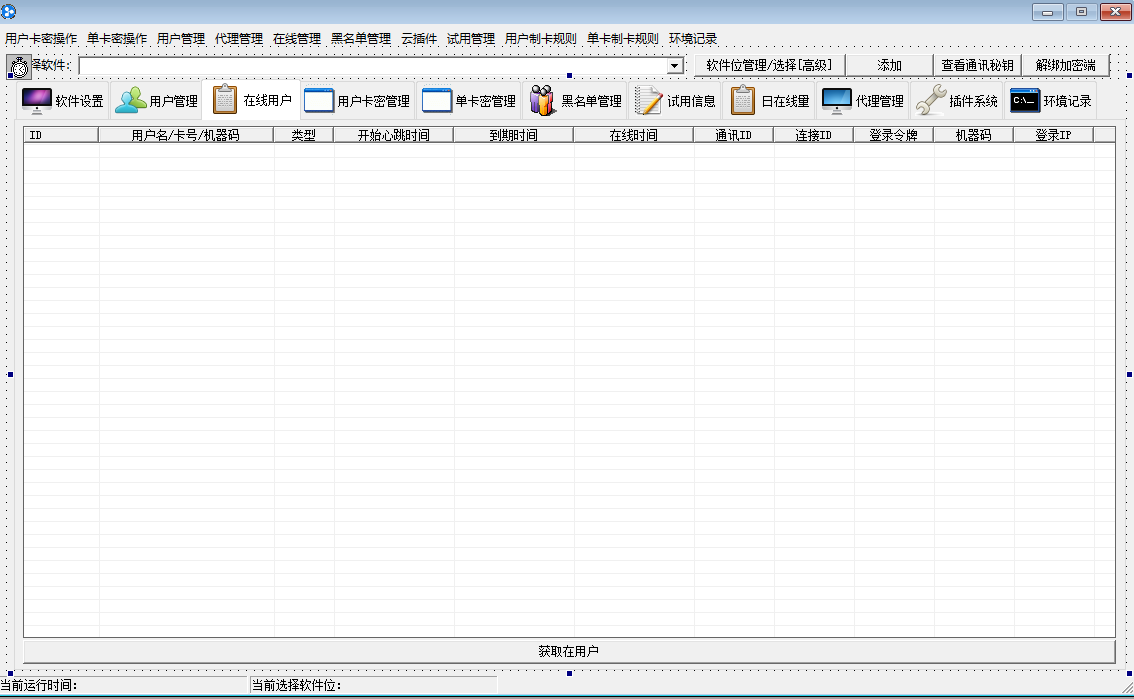Expand the software selection dropdown arrow

[x=675, y=66]
